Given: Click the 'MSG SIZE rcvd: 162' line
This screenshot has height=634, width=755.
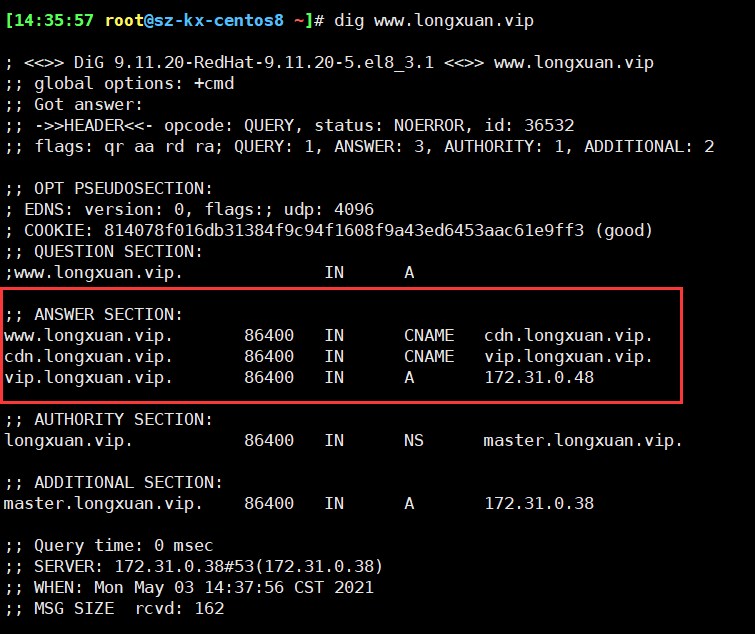Looking at the screenshot, I should 115,609.
